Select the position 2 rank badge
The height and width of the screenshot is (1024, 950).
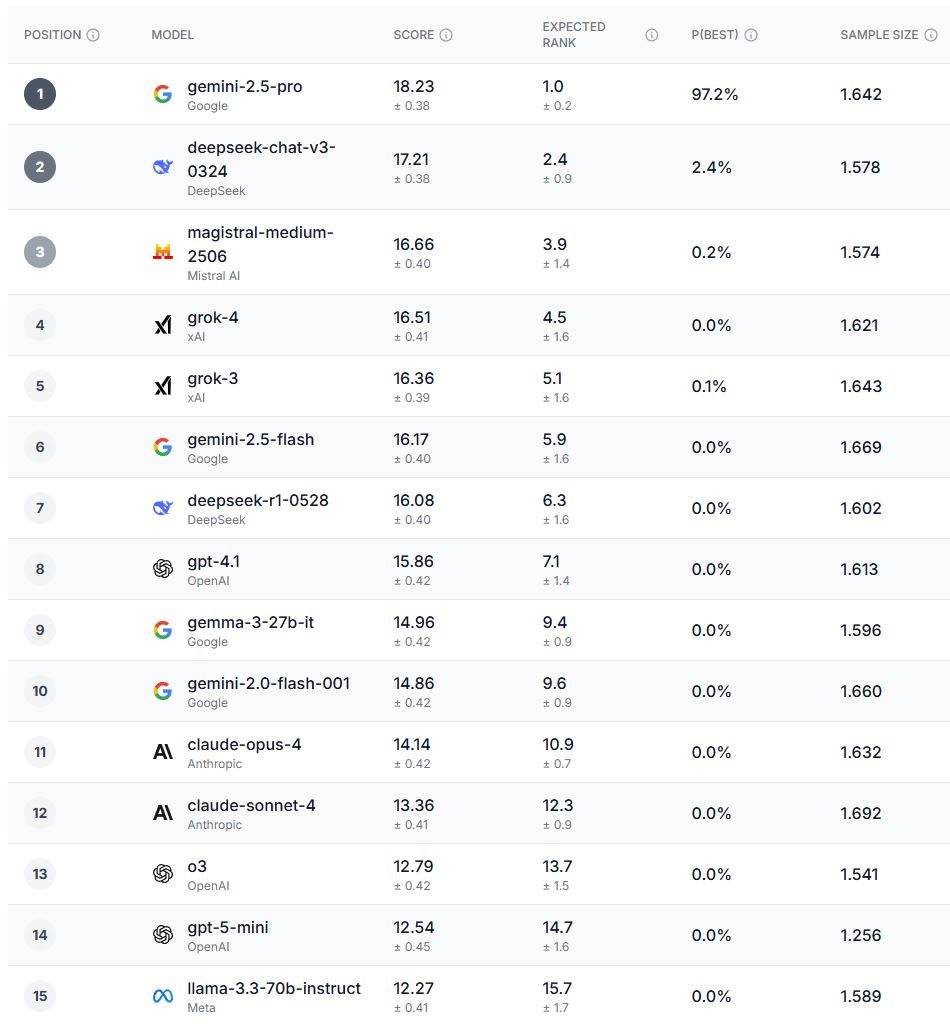pos(40,167)
